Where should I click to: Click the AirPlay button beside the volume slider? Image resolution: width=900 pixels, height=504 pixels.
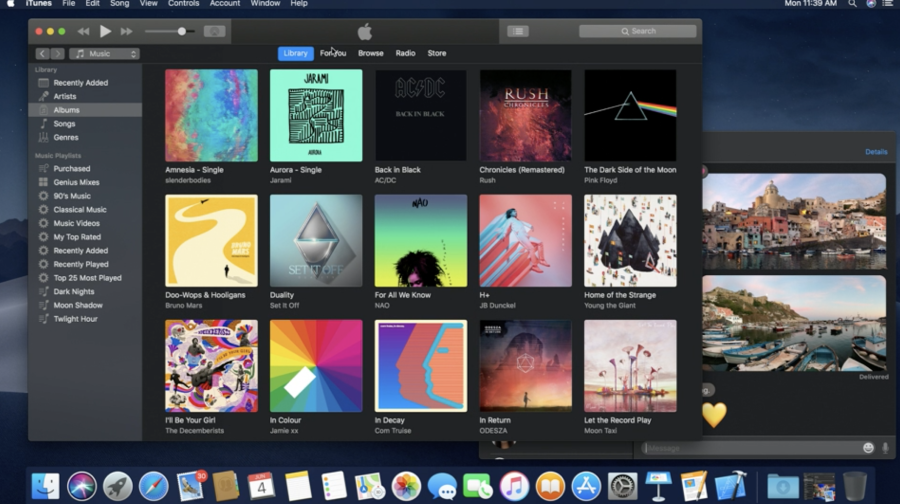click(x=214, y=31)
